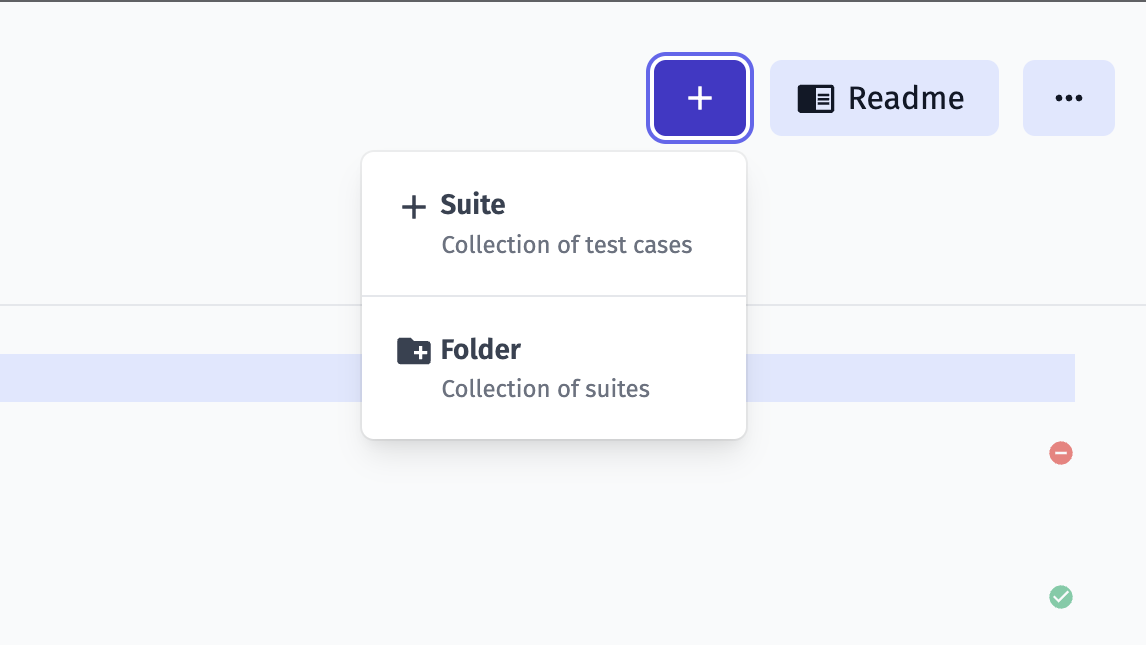Screen dimensions: 1146x645
Task: Select the highlighted row
Action: [180, 377]
